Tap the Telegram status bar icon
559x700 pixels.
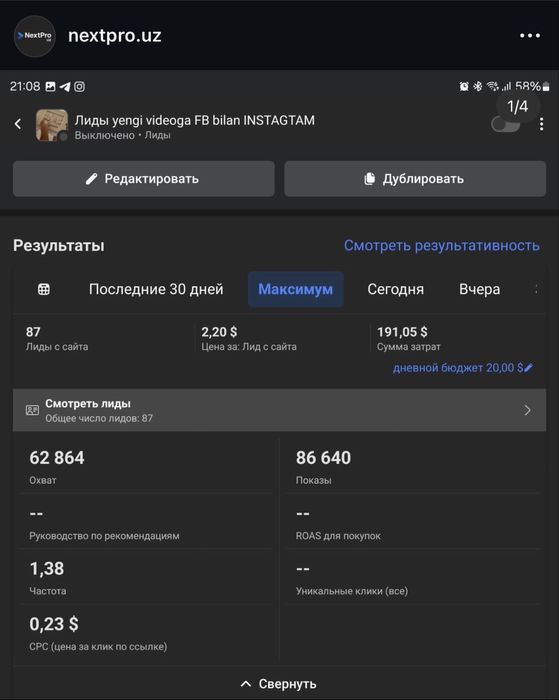(x=65, y=87)
